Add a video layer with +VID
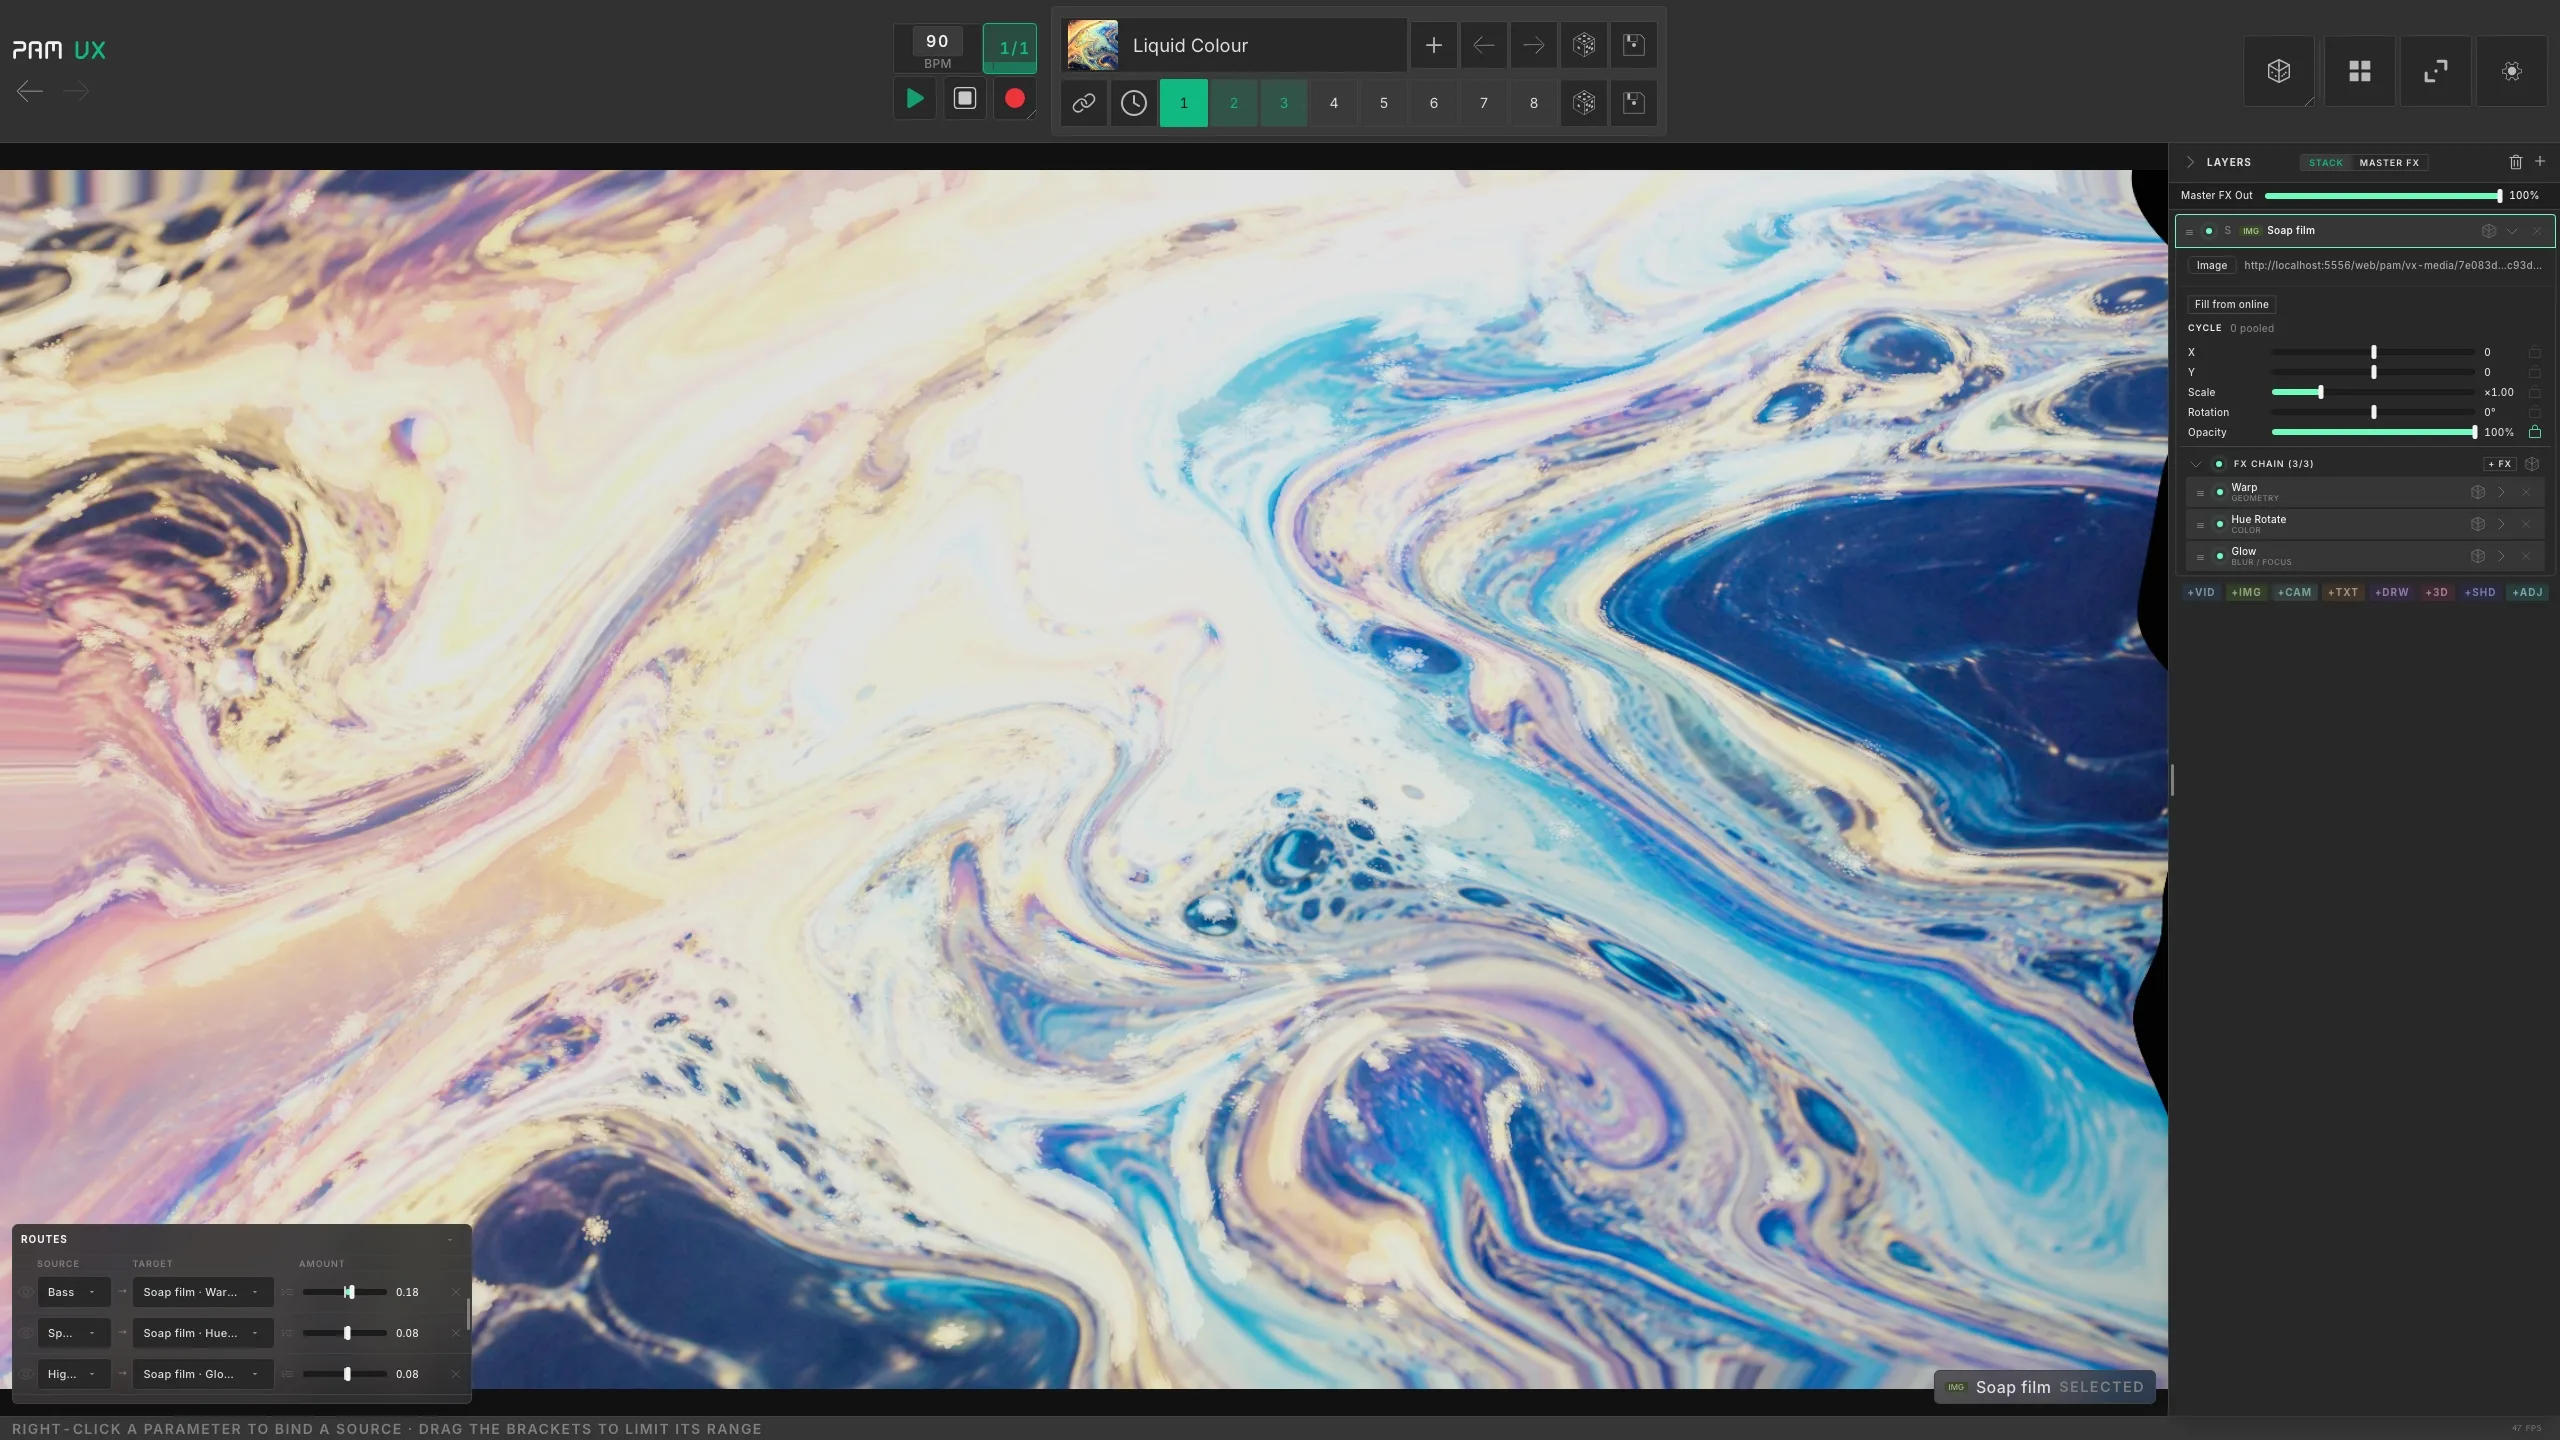2560x1440 pixels. point(2200,592)
